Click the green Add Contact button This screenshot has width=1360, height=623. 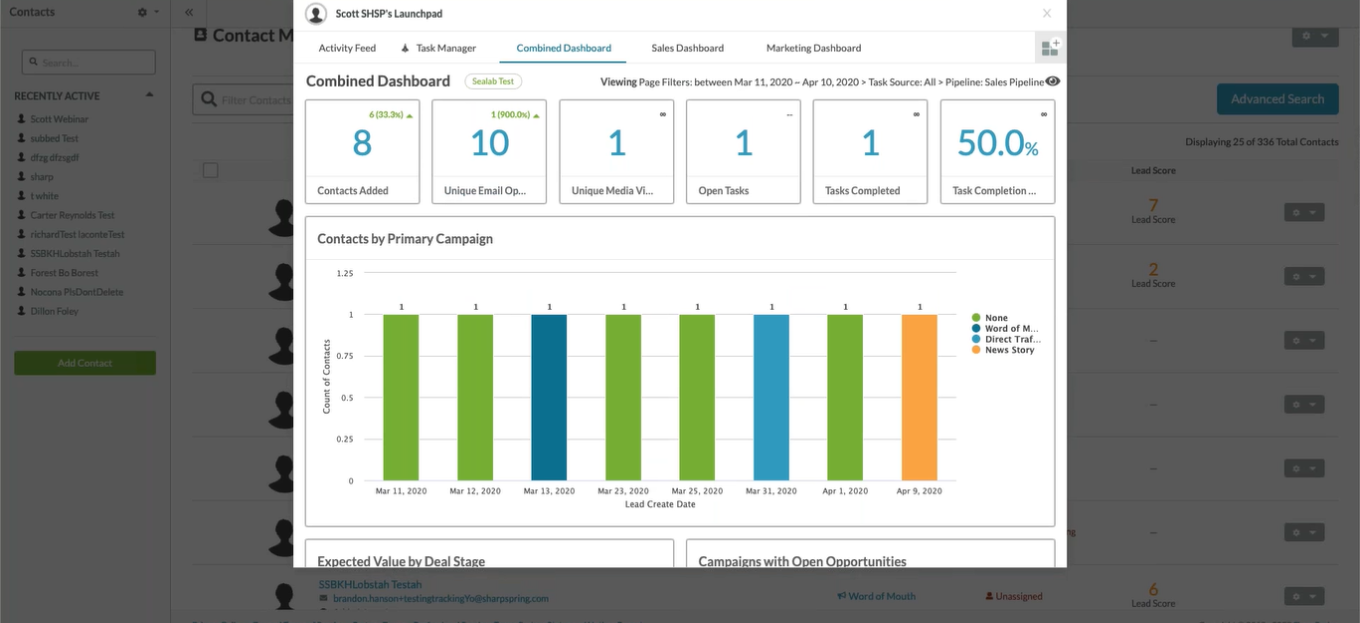pos(85,363)
